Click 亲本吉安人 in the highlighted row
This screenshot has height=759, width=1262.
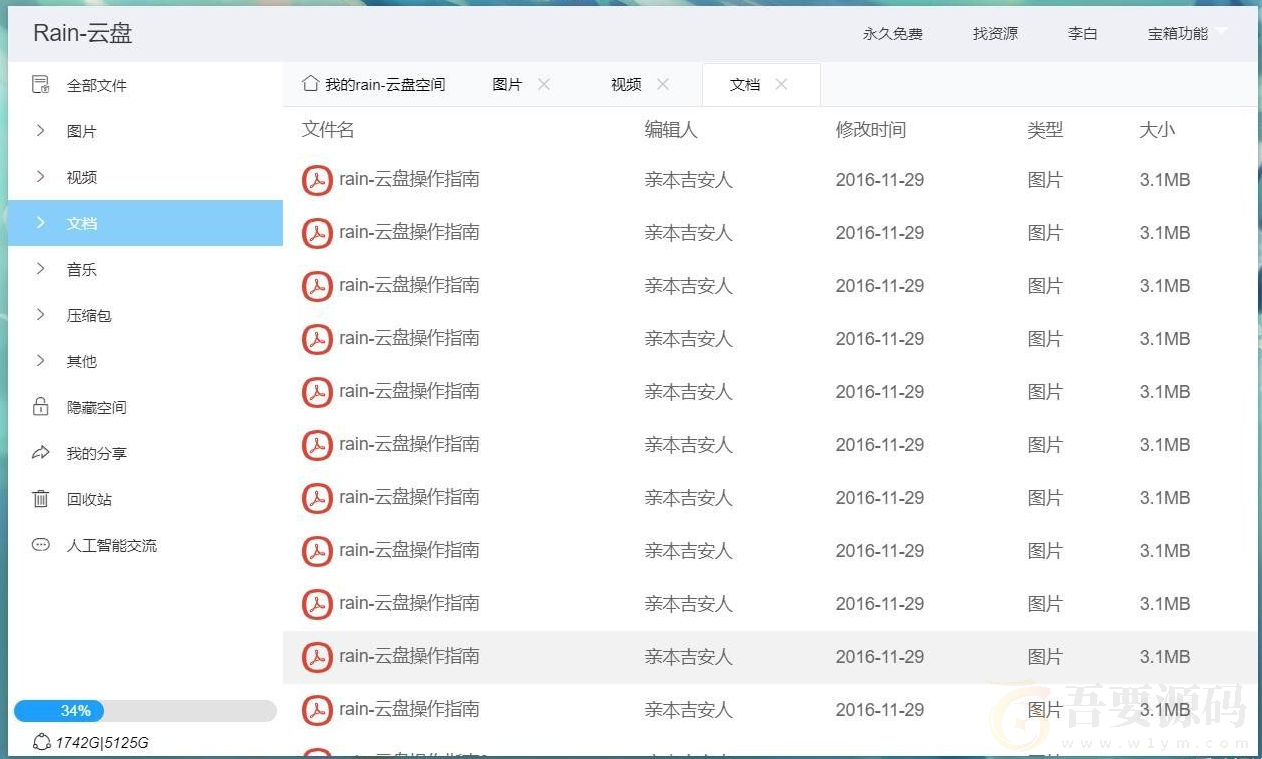[689, 657]
